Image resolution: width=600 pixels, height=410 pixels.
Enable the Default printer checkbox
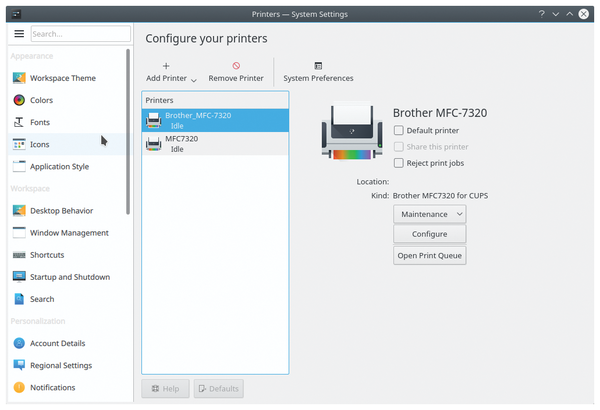(399, 131)
